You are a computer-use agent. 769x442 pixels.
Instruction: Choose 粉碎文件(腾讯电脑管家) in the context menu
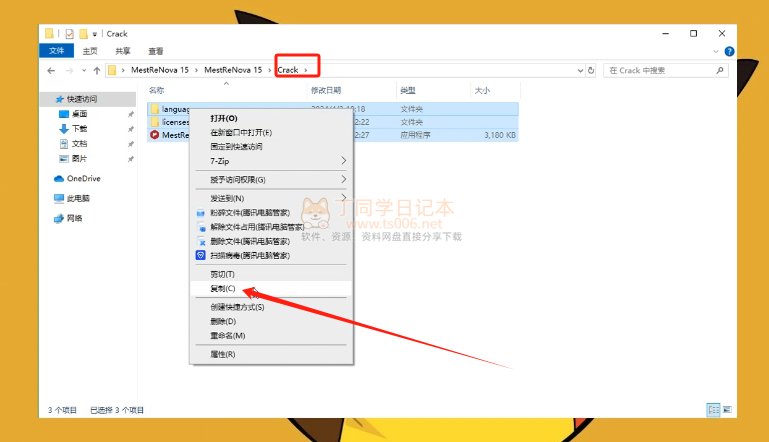point(271,212)
